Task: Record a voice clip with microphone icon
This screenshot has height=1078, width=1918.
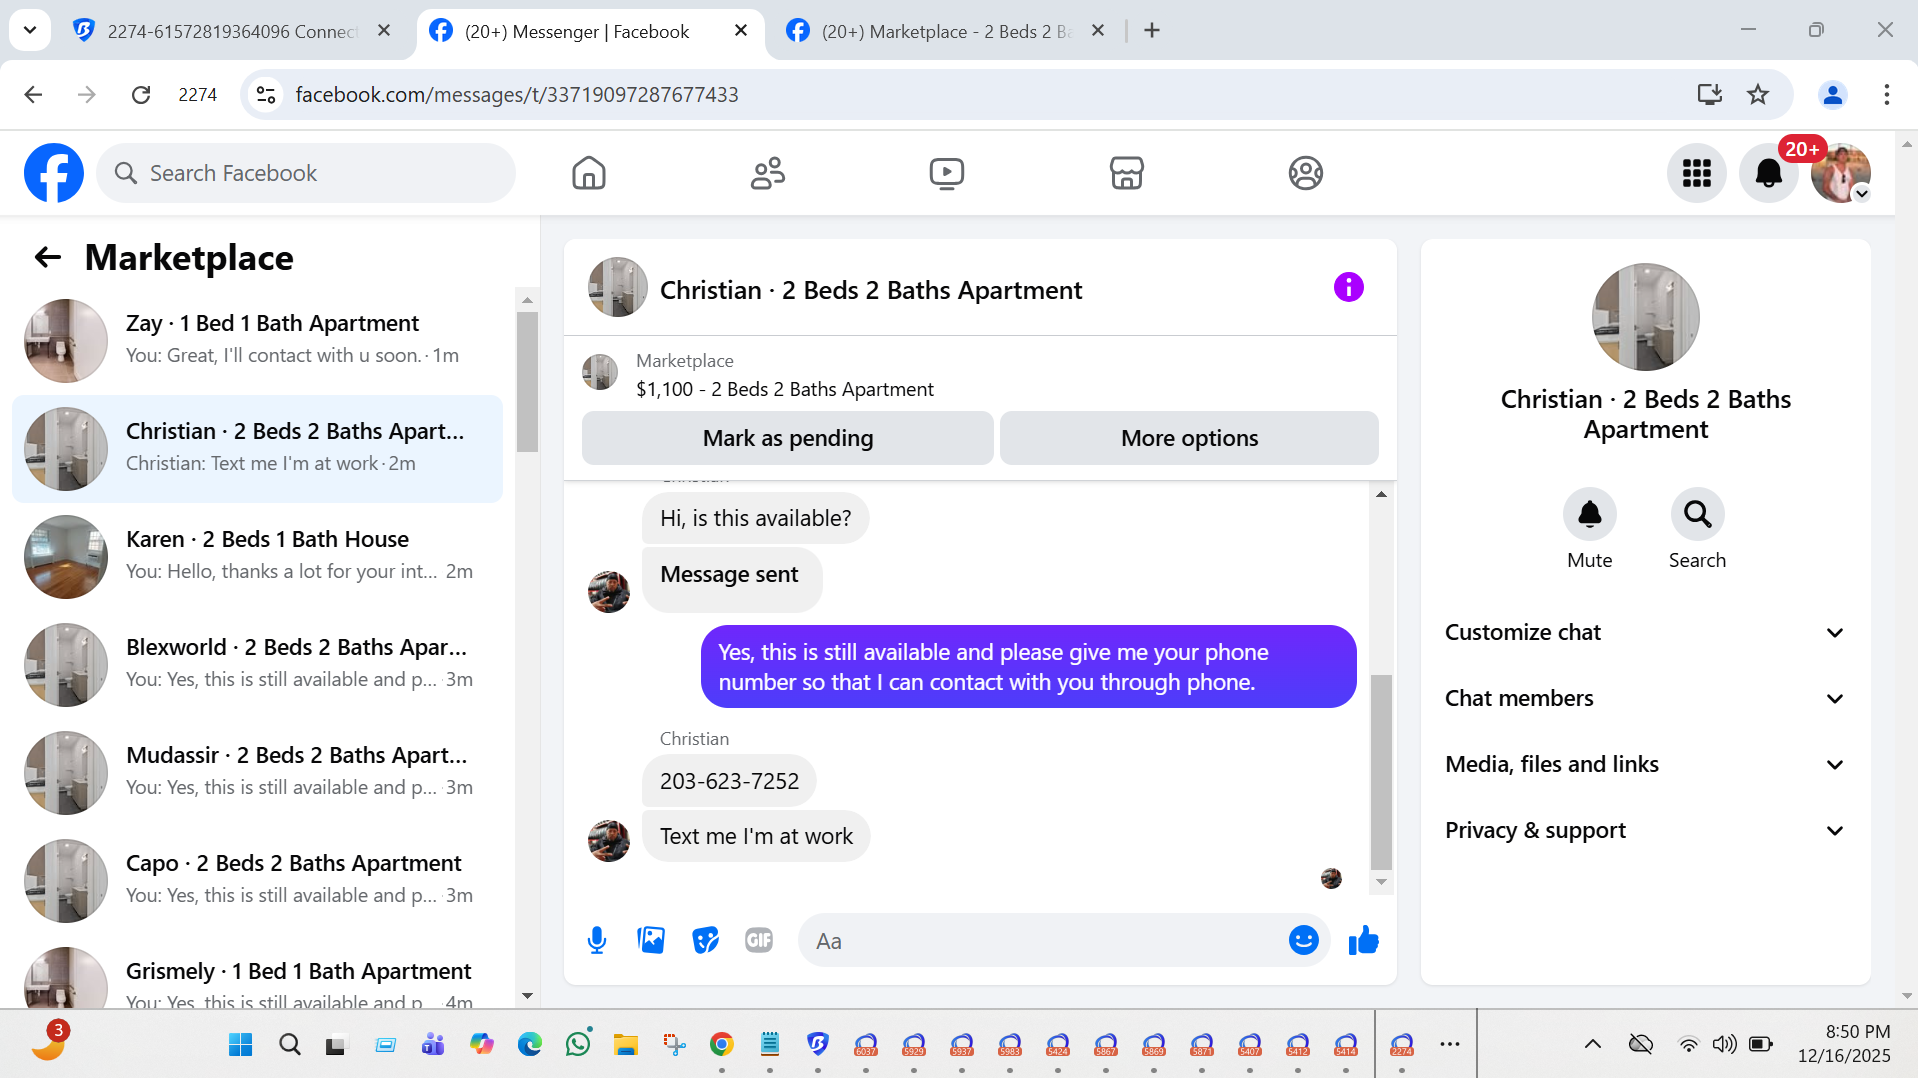Action: coord(597,940)
